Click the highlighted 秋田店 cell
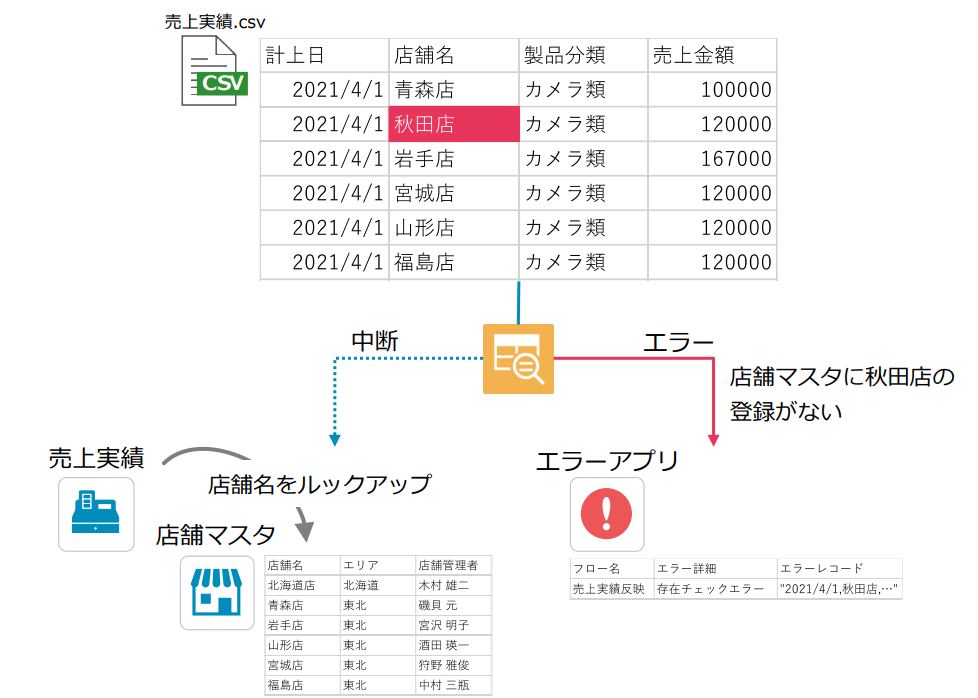 coord(453,123)
